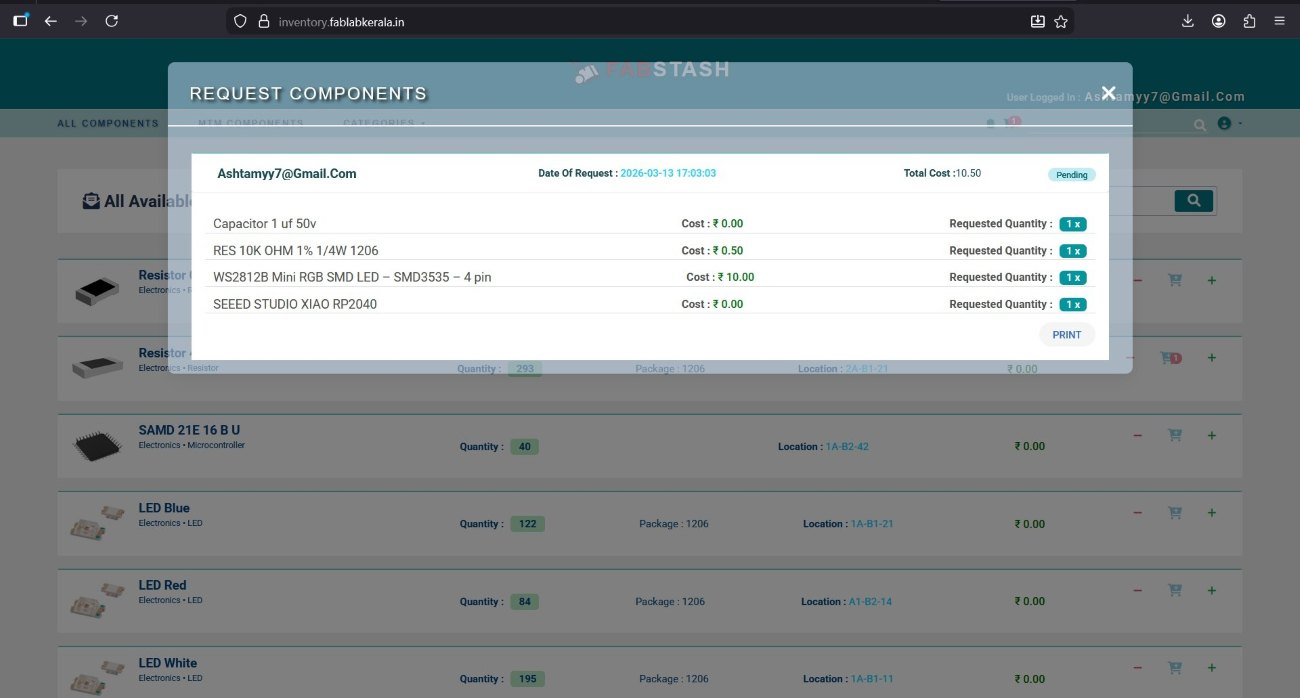Image resolution: width=1300 pixels, height=698 pixels.
Task: Click the LED Blue component thumbnail
Action: (x=98, y=524)
